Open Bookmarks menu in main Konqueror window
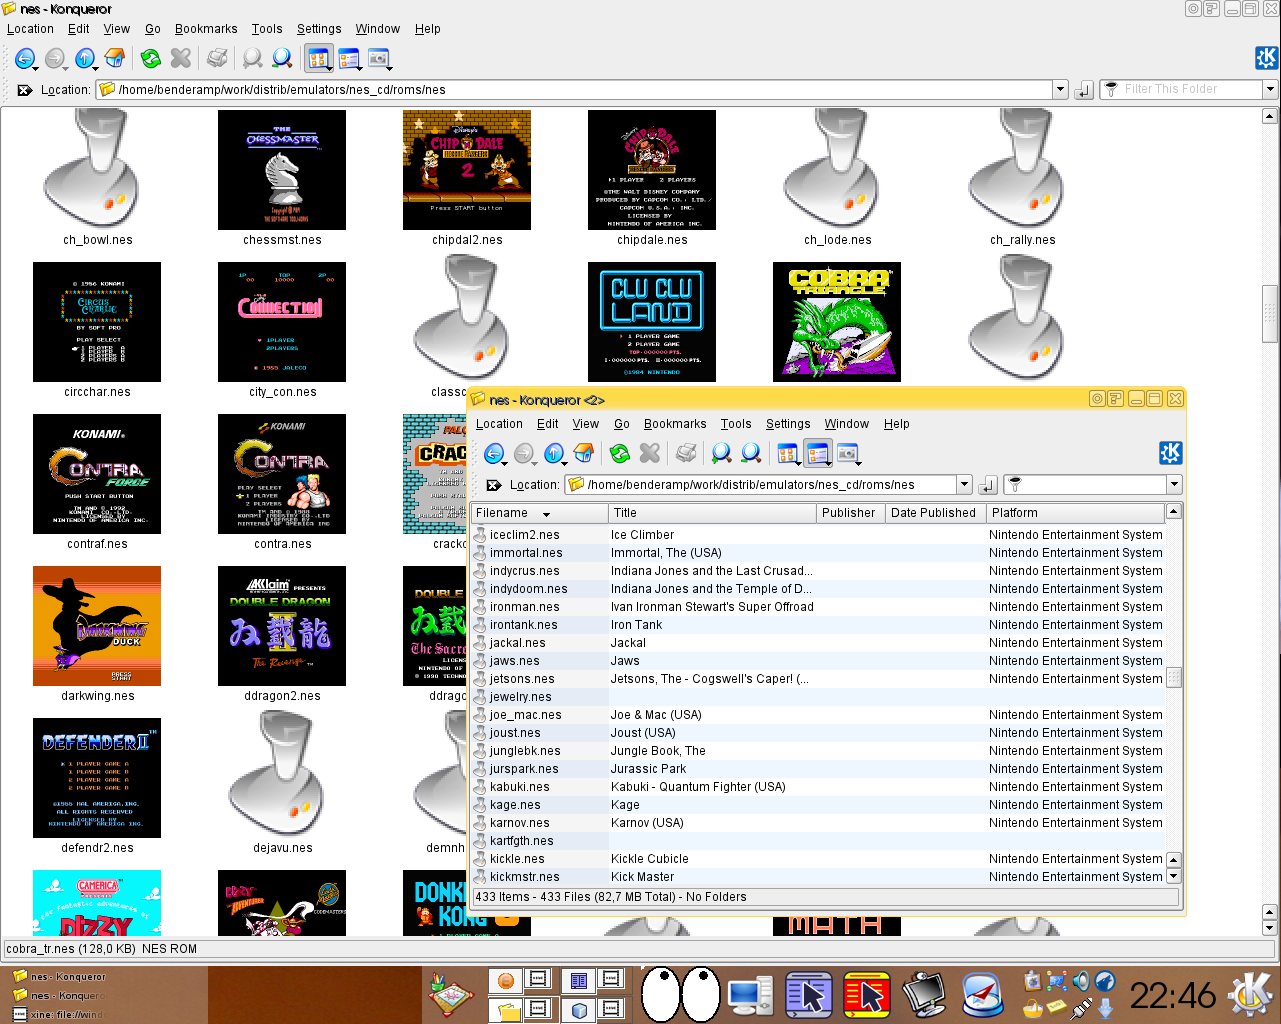The image size is (1281, 1024). [x=206, y=29]
